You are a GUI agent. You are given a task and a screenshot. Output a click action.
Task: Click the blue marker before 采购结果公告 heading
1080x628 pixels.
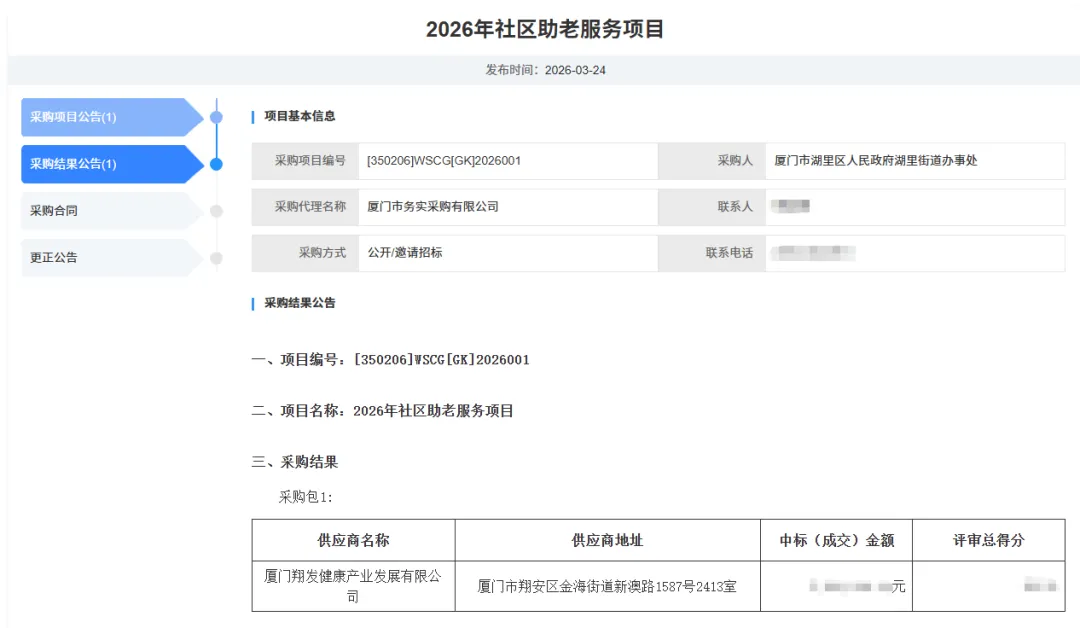tap(253, 302)
